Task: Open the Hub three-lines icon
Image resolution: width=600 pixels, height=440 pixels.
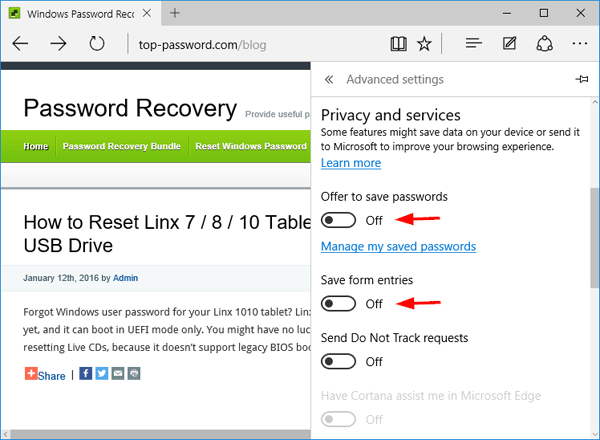Action: point(473,43)
